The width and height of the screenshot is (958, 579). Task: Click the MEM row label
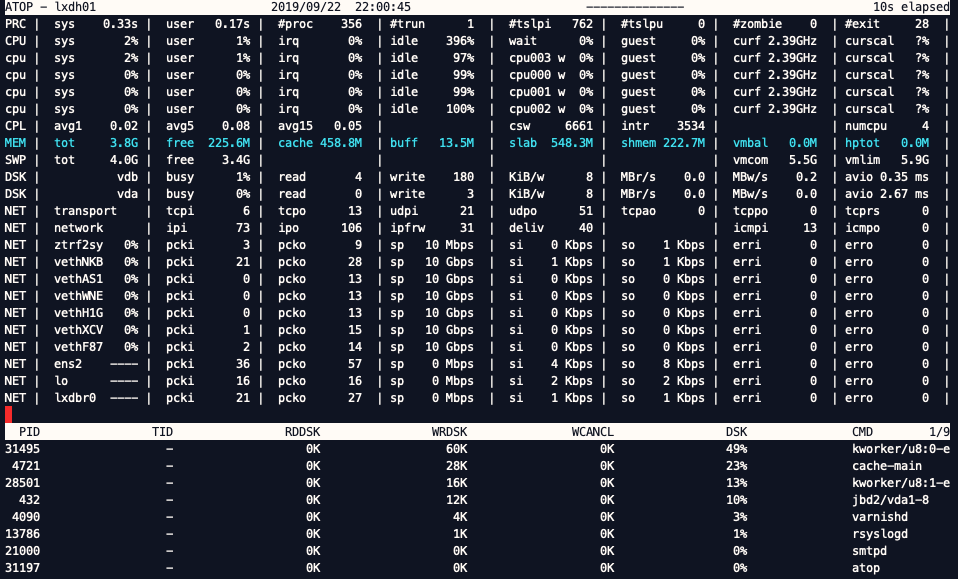click(15, 143)
